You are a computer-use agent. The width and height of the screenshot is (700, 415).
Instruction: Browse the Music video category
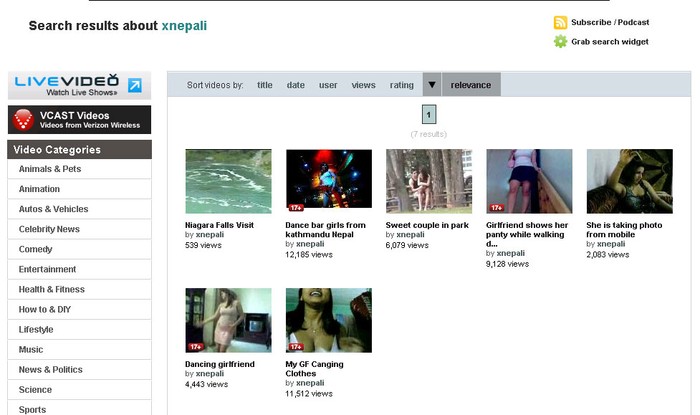click(31, 350)
